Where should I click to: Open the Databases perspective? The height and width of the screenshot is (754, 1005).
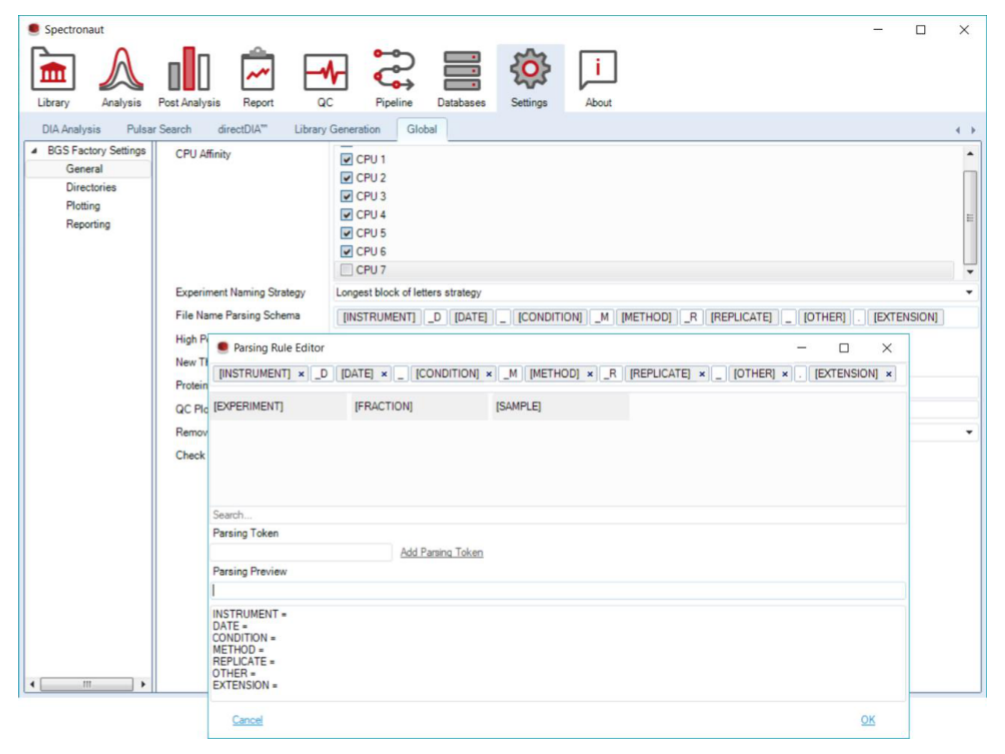(x=461, y=78)
